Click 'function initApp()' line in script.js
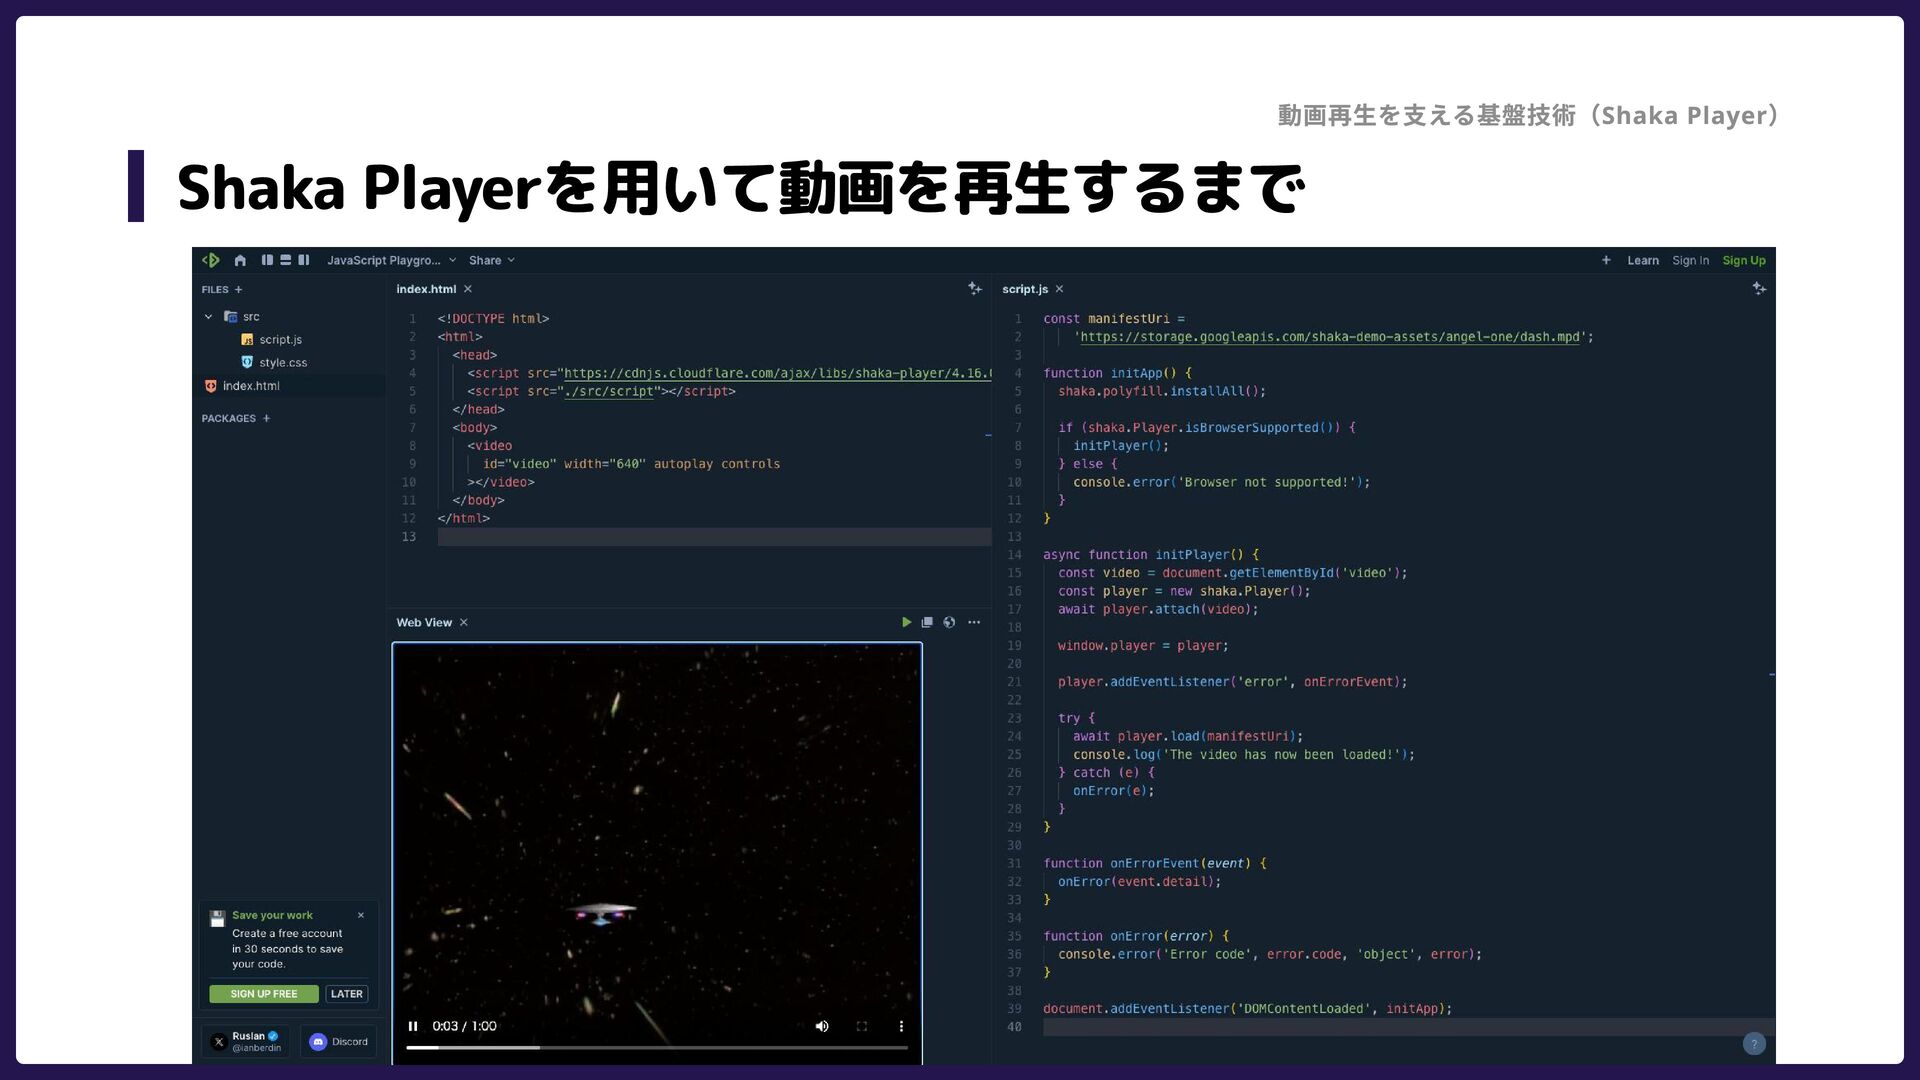1920x1080 pixels. click(1117, 373)
